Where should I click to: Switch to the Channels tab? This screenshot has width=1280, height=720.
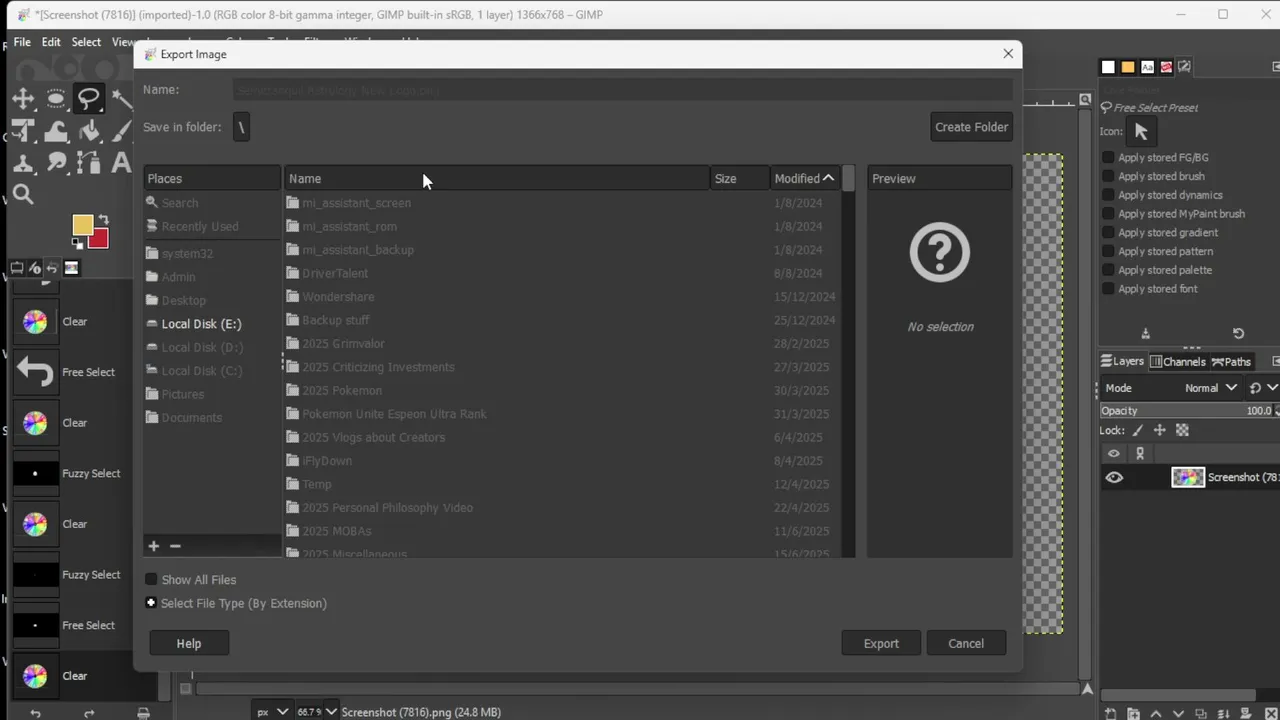[1178, 362]
